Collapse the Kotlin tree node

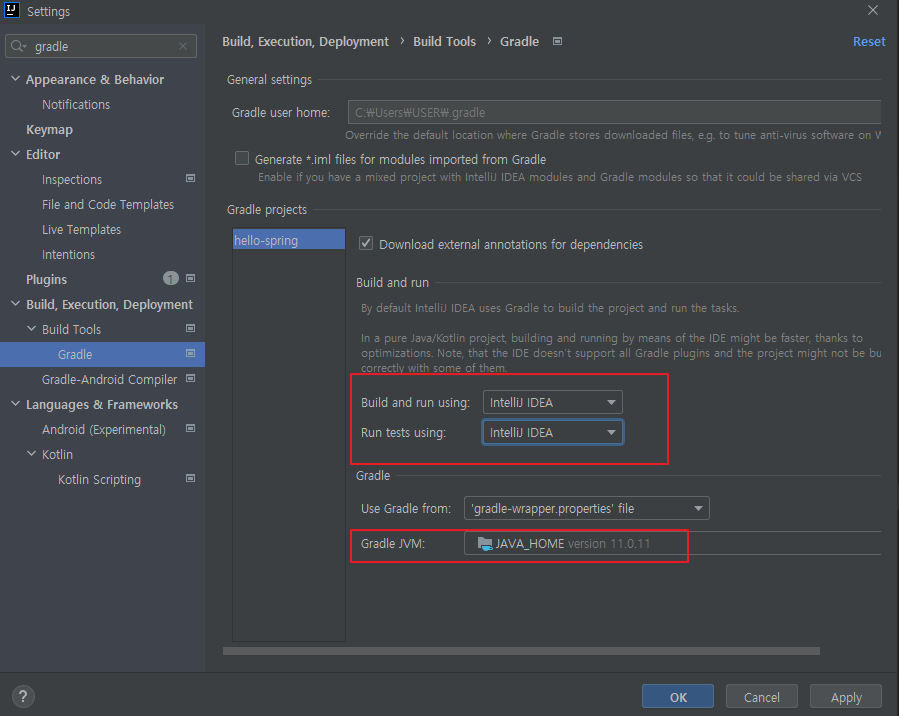pyautogui.click(x=32, y=453)
